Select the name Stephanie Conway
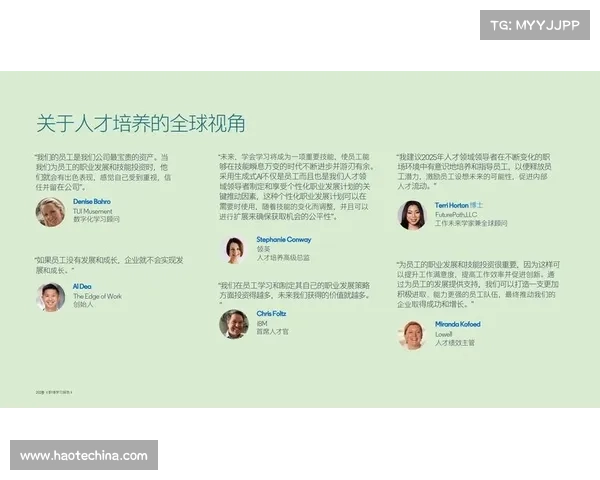Viewport: 600px width, 480px height. click(x=284, y=240)
